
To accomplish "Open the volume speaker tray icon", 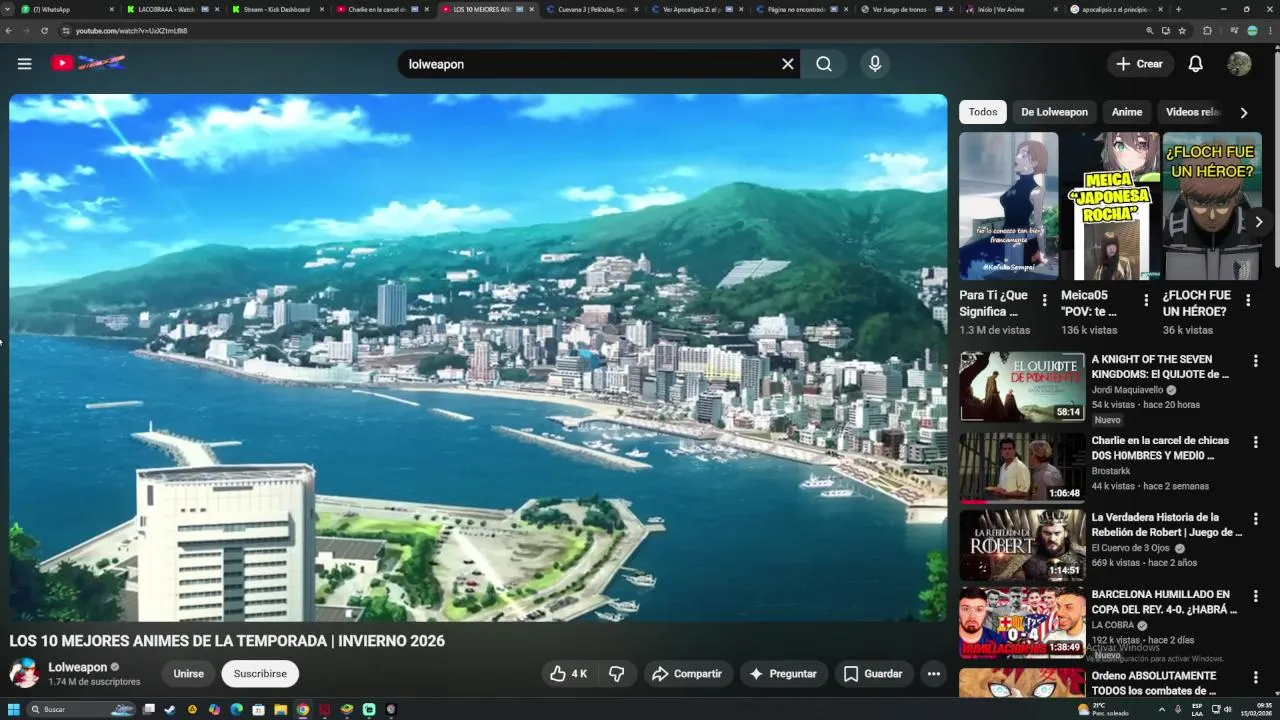I will [1227, 710].
